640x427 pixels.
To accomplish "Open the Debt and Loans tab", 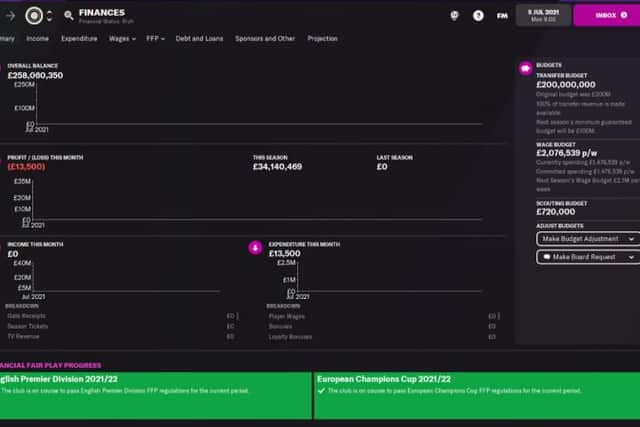I will click(199, 38).
